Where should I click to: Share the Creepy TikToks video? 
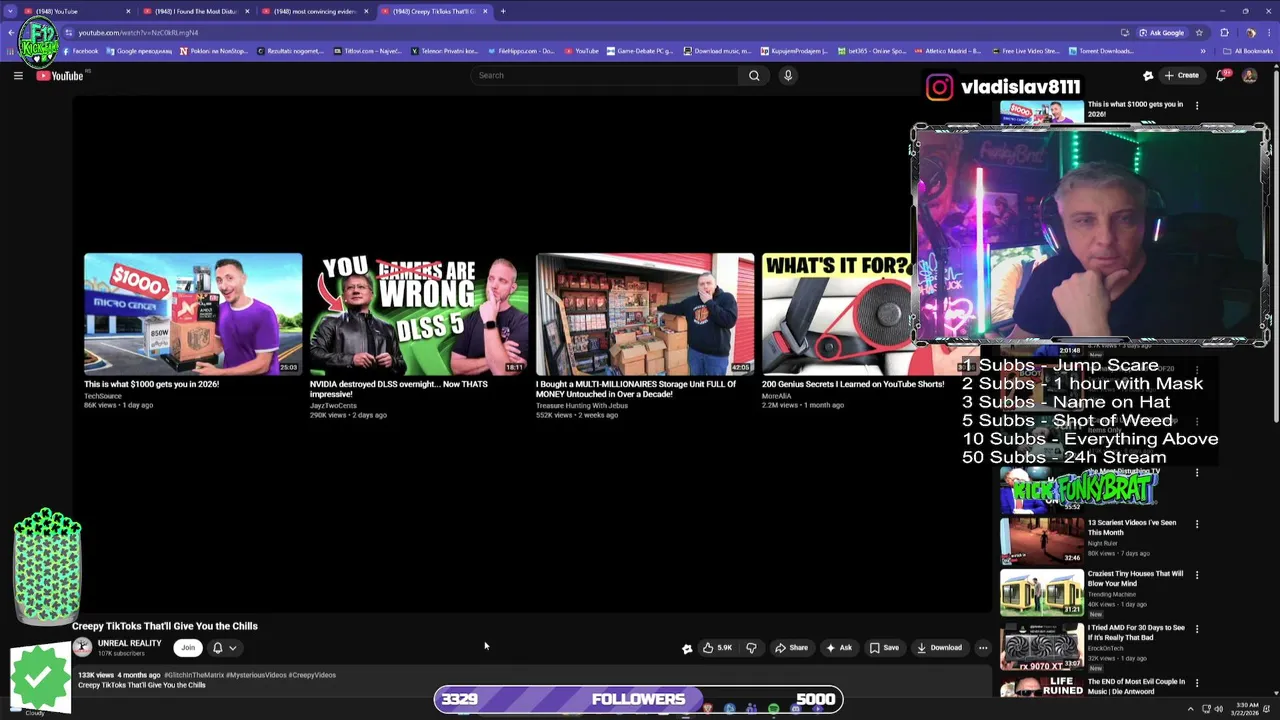[791, 648]
